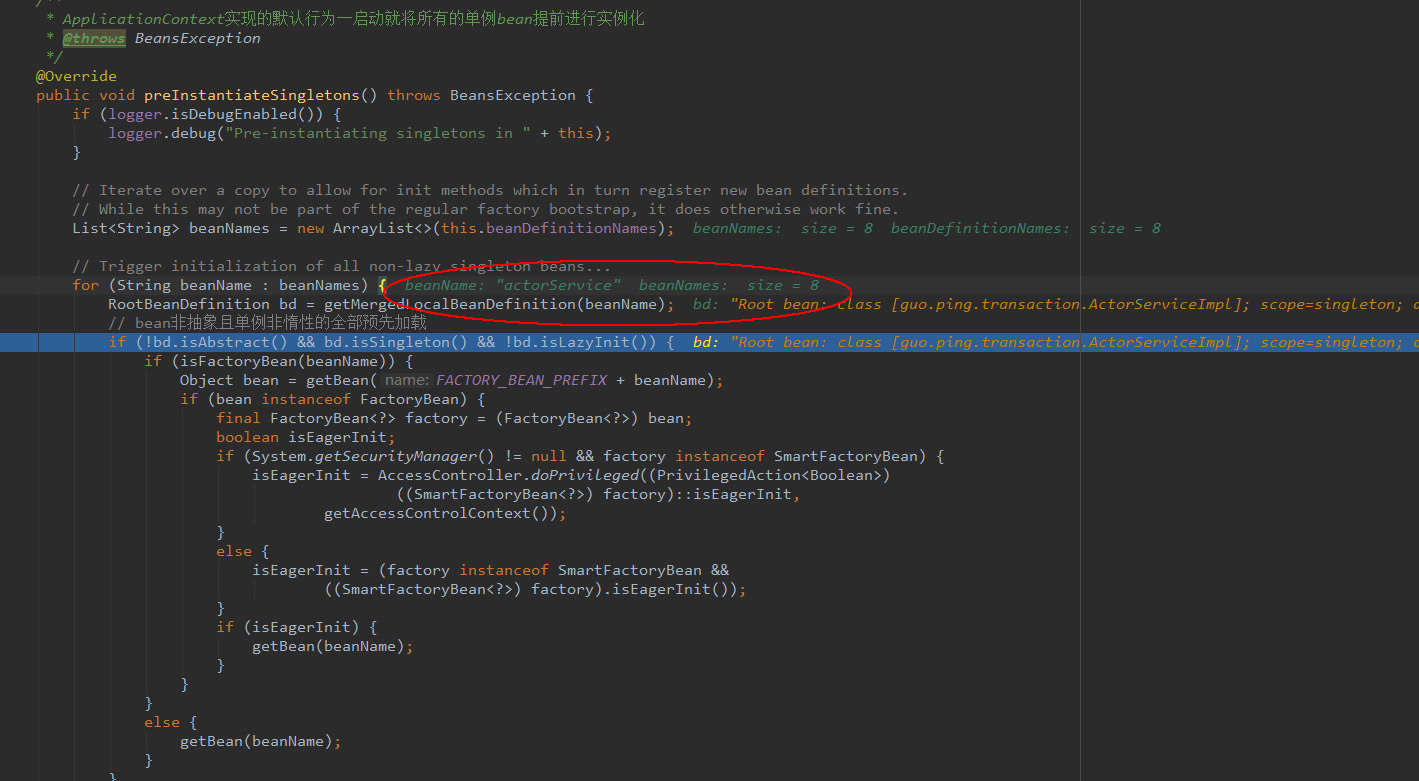Screen dimensions: 1419x781
Task: Click factory instanceof SmartFactoryBean && in the else branch
Action: (x=557, y=570)
